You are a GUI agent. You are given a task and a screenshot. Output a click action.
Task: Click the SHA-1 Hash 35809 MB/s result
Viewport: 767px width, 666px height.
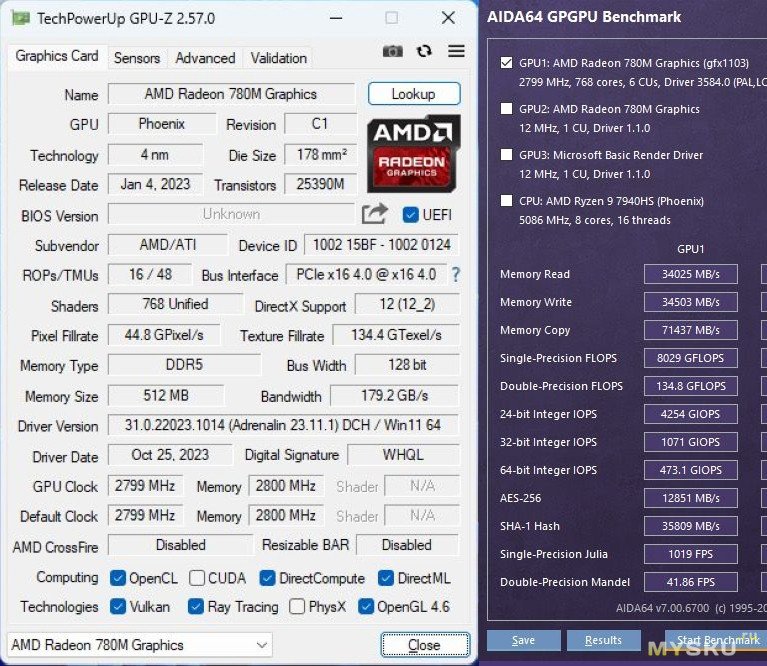coord(691,526)
